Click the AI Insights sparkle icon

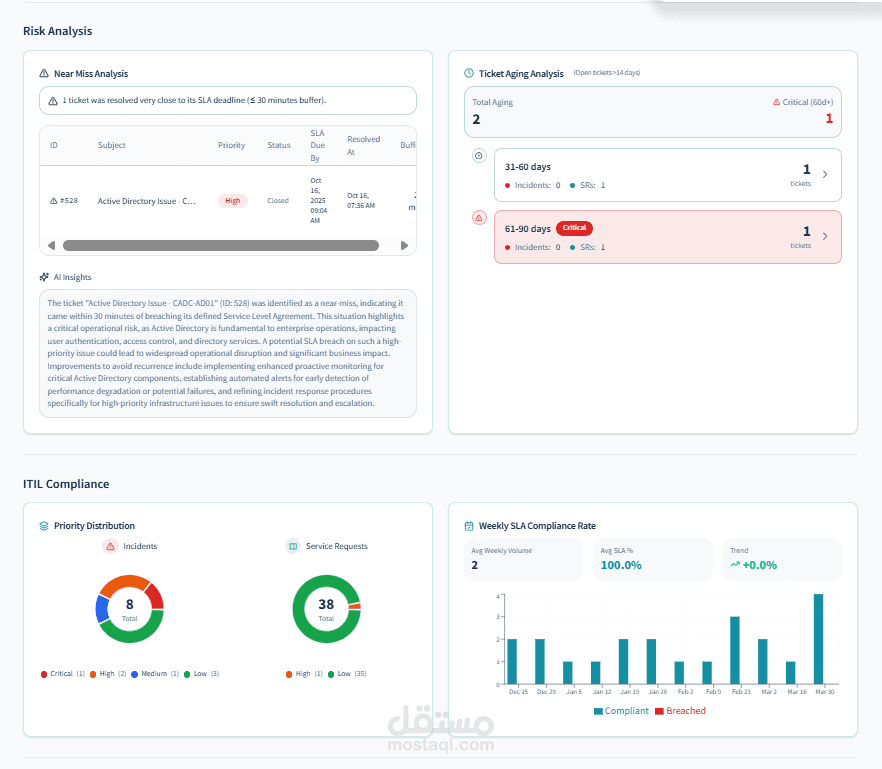point(44,277)
